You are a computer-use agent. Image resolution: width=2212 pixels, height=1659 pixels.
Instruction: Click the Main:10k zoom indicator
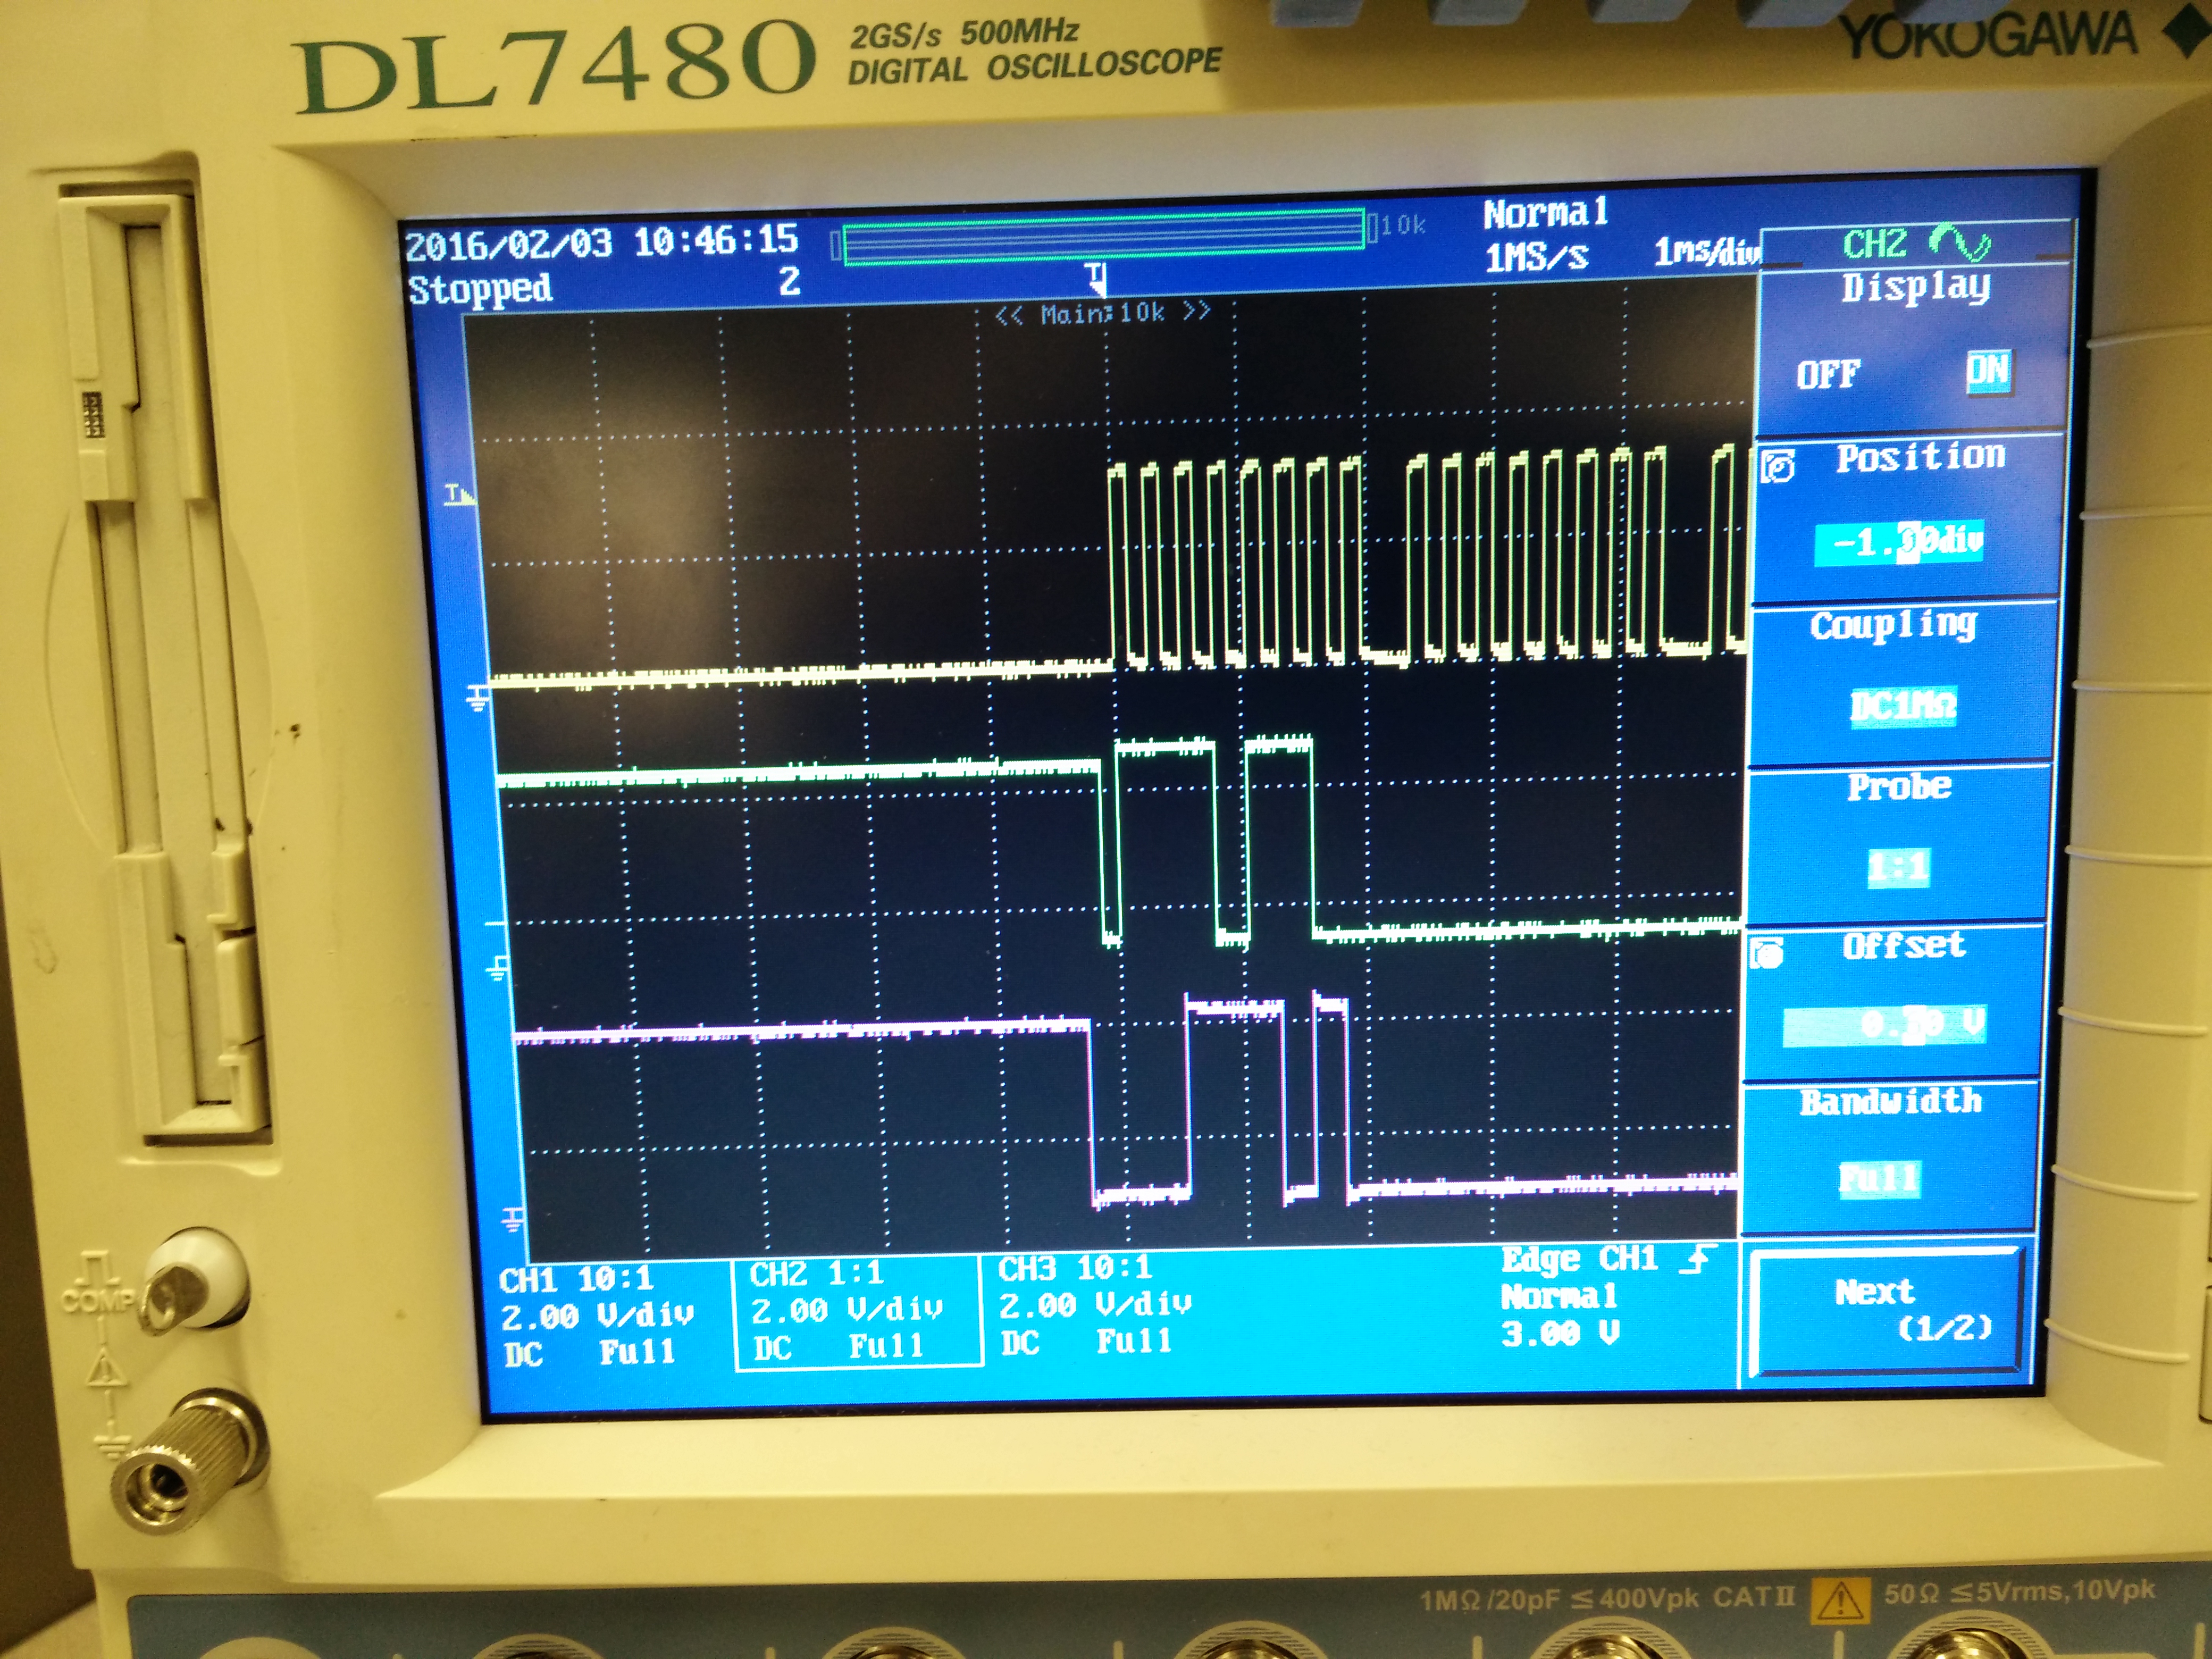(1102, 314)
